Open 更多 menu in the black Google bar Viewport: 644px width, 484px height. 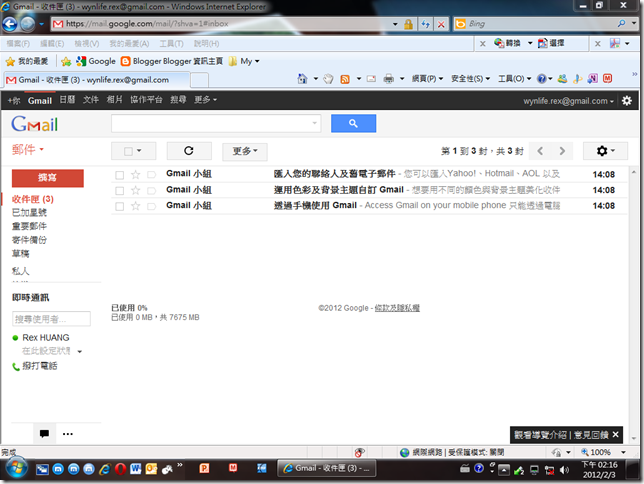[205, 100]
